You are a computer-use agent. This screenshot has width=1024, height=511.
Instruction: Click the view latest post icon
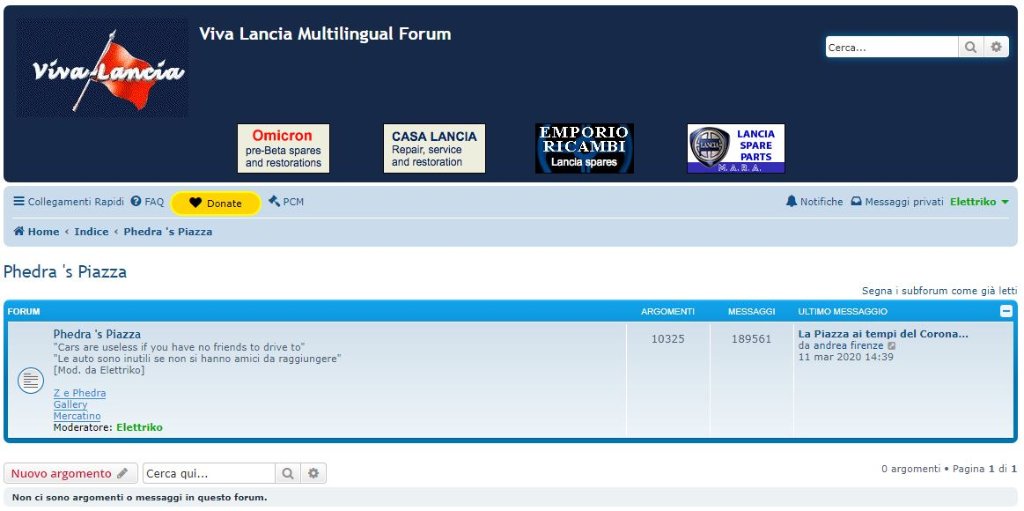[x=892, y=346]
